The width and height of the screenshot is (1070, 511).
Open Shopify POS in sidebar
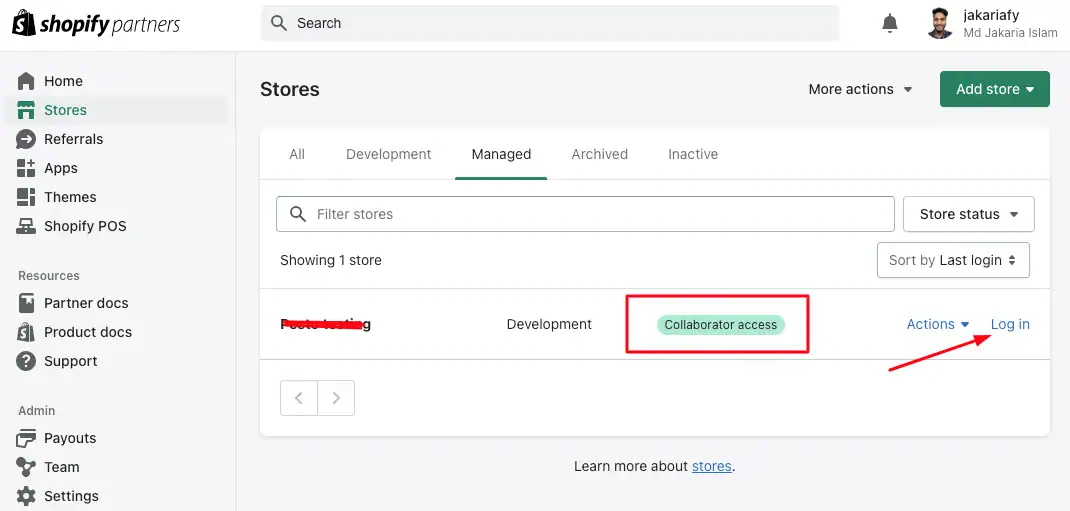point(85,226)
